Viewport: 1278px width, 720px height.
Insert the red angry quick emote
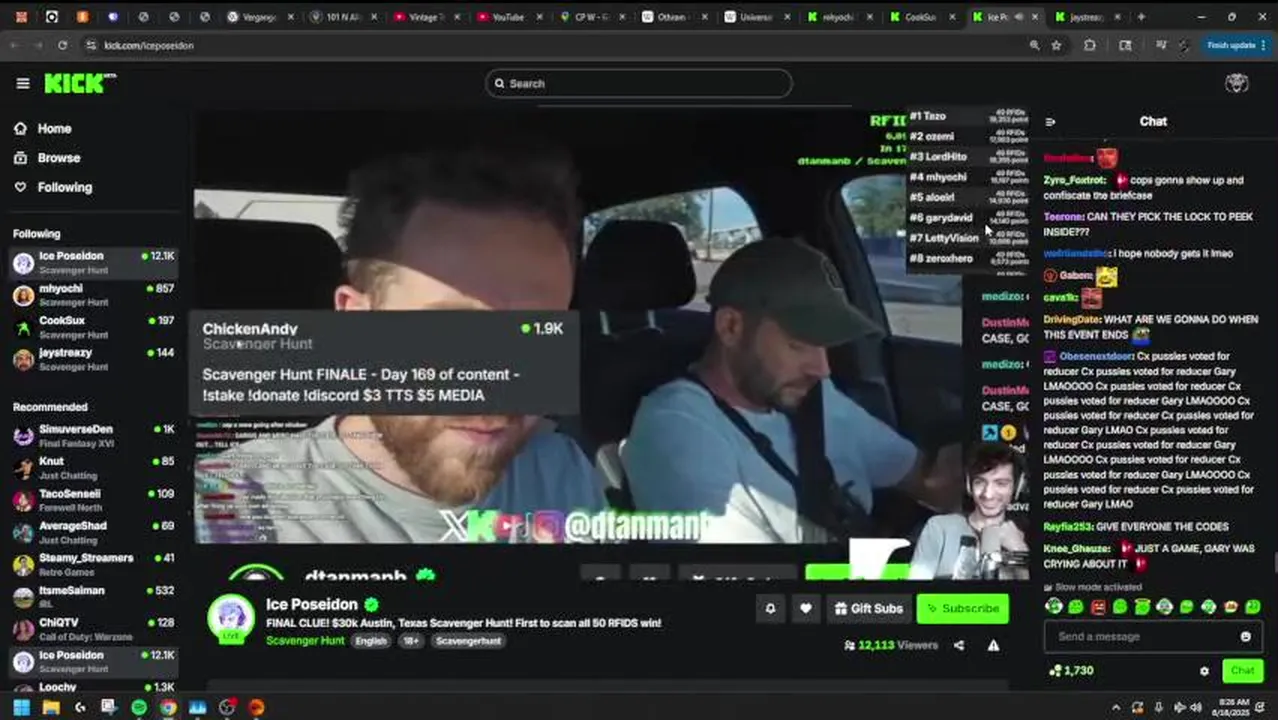(1098, 607)
